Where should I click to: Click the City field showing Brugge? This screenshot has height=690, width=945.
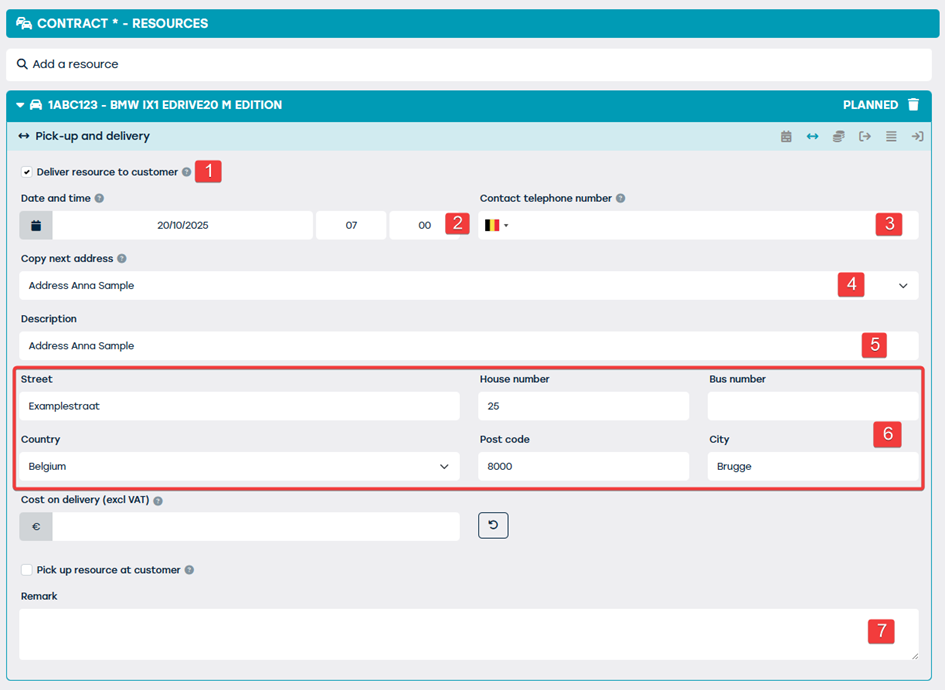[813, 466]
